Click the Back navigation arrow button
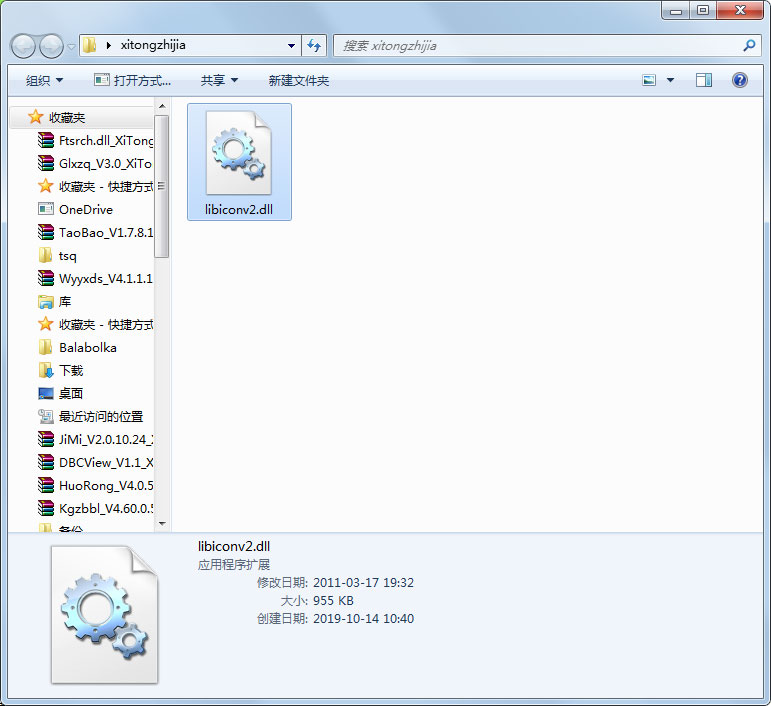This screenshot has height=706, width=771. click(x=24, y=46)
